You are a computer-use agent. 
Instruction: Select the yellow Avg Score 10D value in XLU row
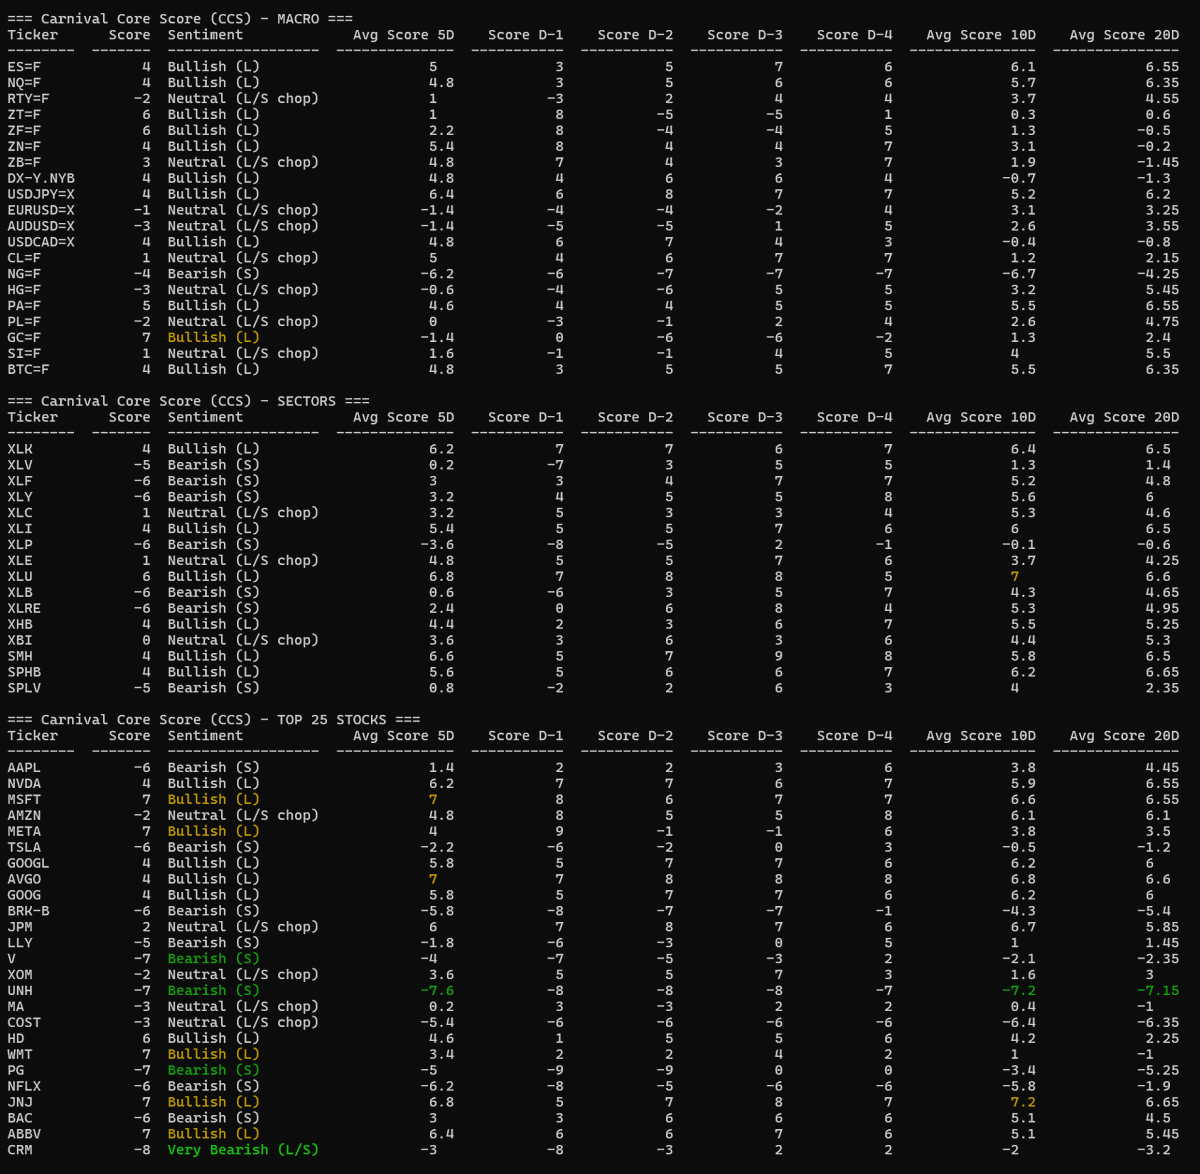tap(1014, 577)
